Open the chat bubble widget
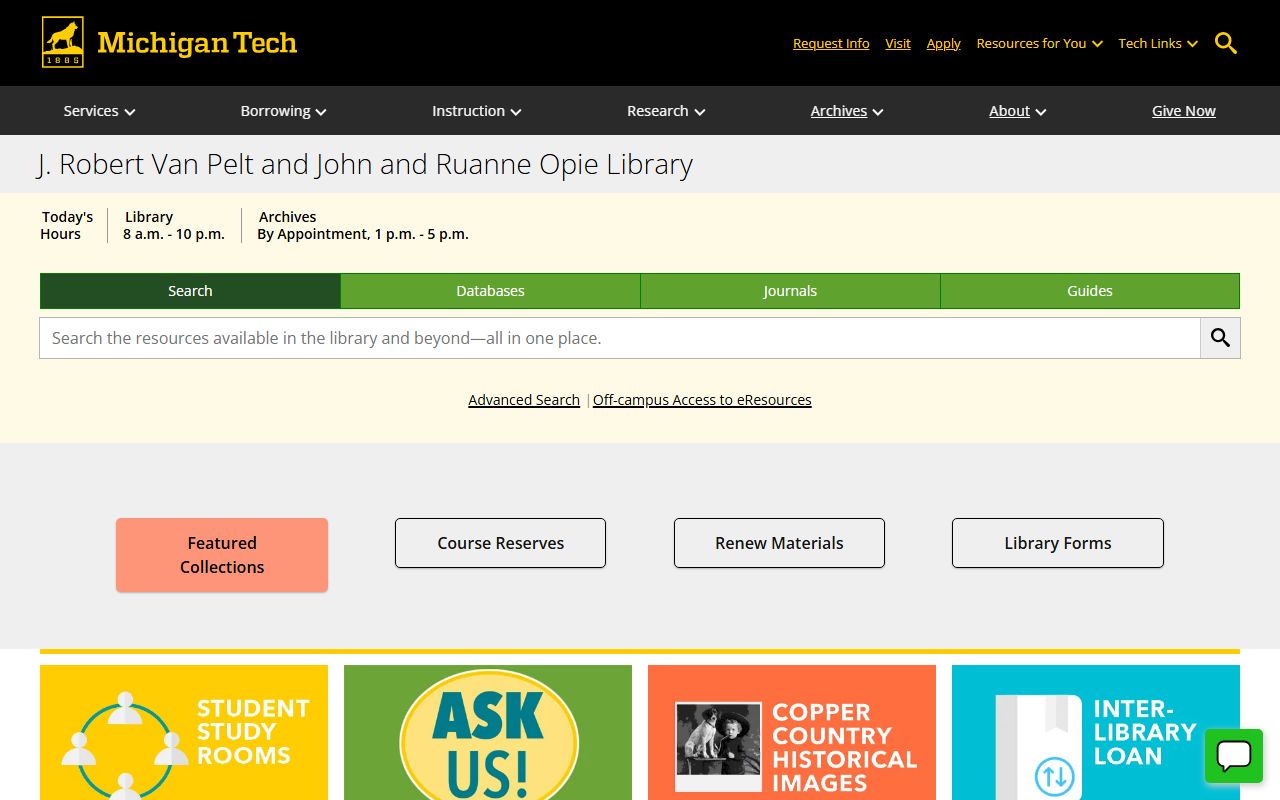Viewport: 1280px width, 800px height. pyautogui.click(x=1234, y=756)
